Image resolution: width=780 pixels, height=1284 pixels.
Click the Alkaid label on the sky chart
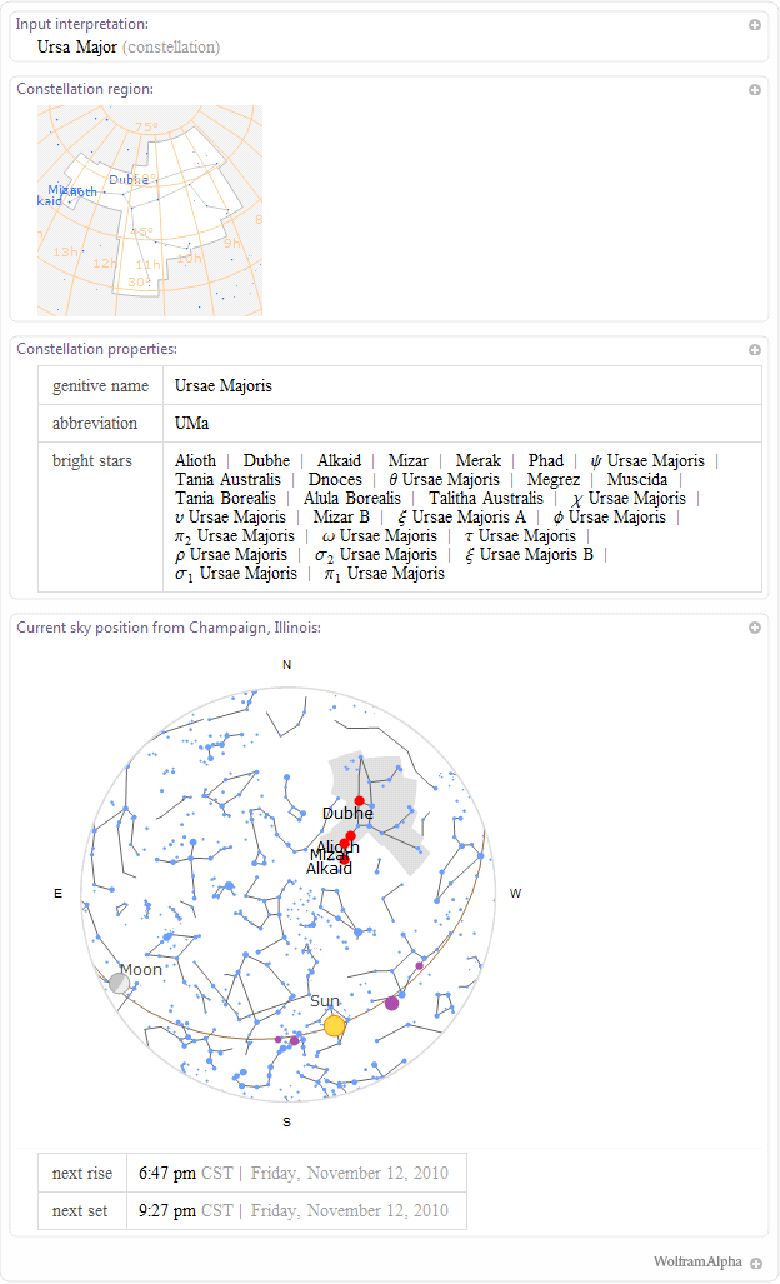click(x=329, y=869)
